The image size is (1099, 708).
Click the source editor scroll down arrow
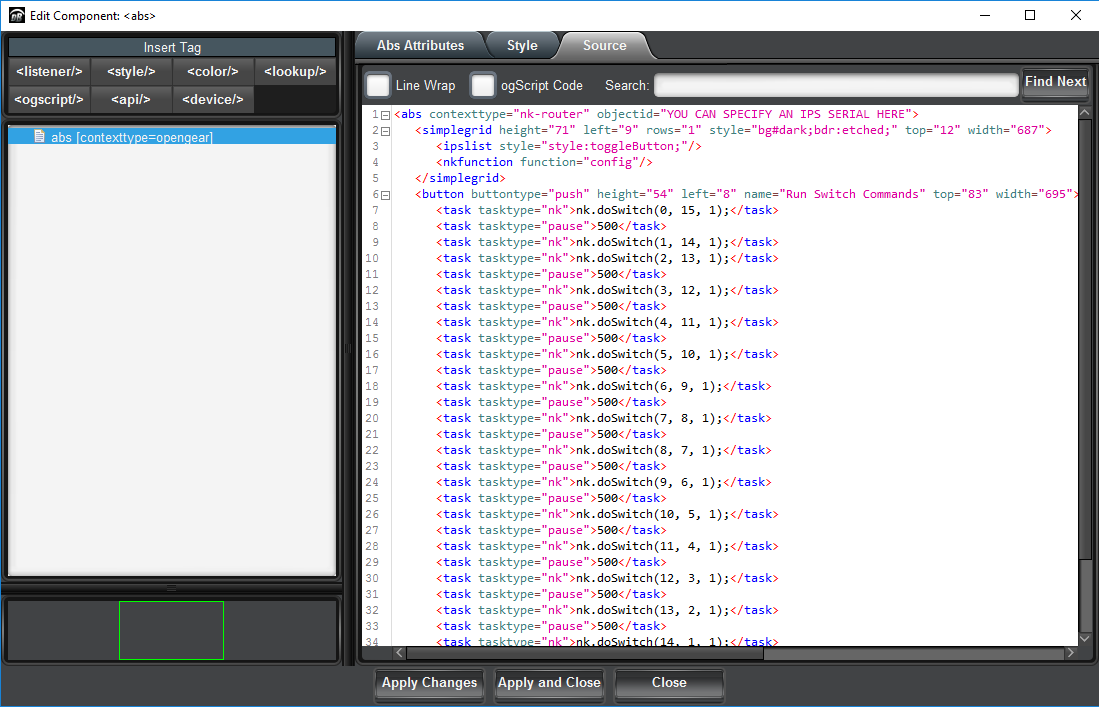tap(1084, 639)
